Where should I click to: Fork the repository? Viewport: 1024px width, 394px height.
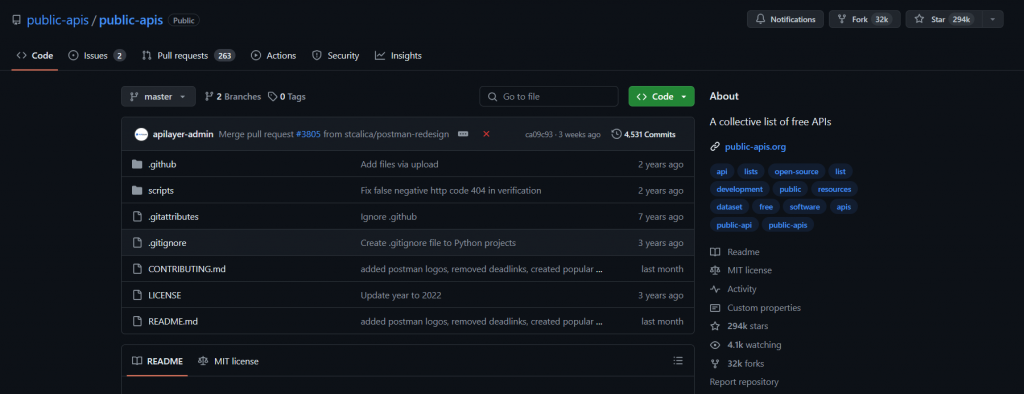point(865,19)
